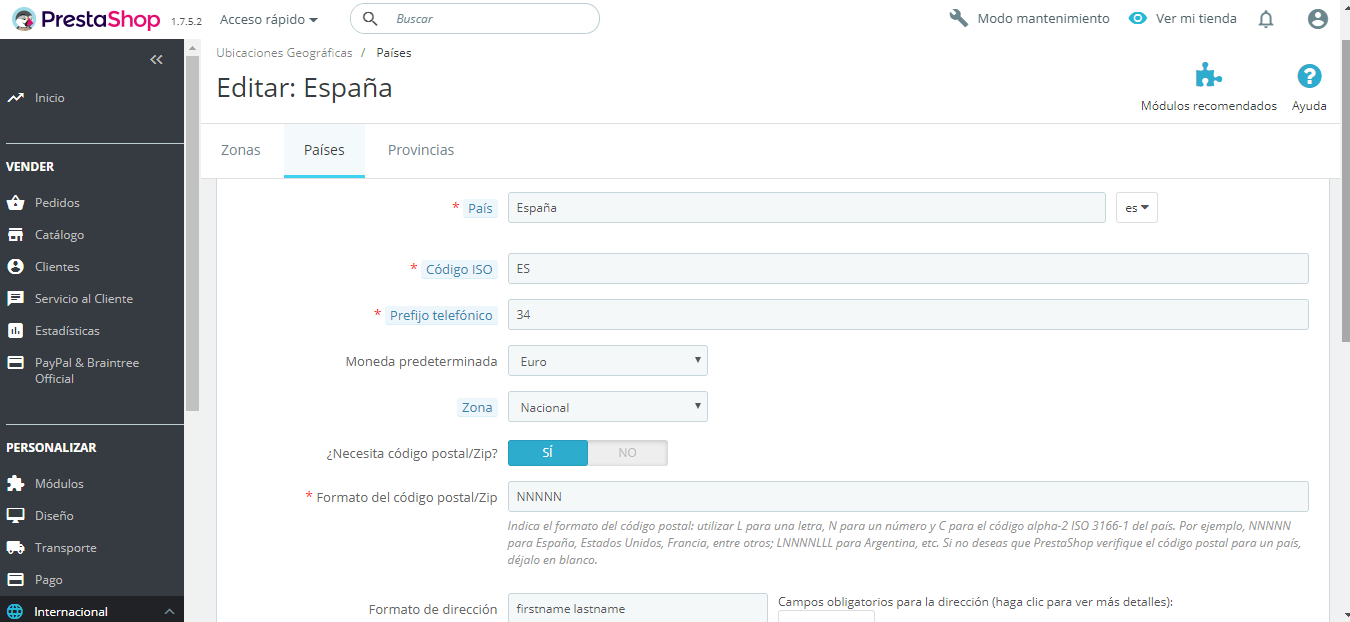Click the 1.7.5.2 version number
The width and height of the screenshot is (1350, 622).
pyautogui.click(x=186, y=21)
